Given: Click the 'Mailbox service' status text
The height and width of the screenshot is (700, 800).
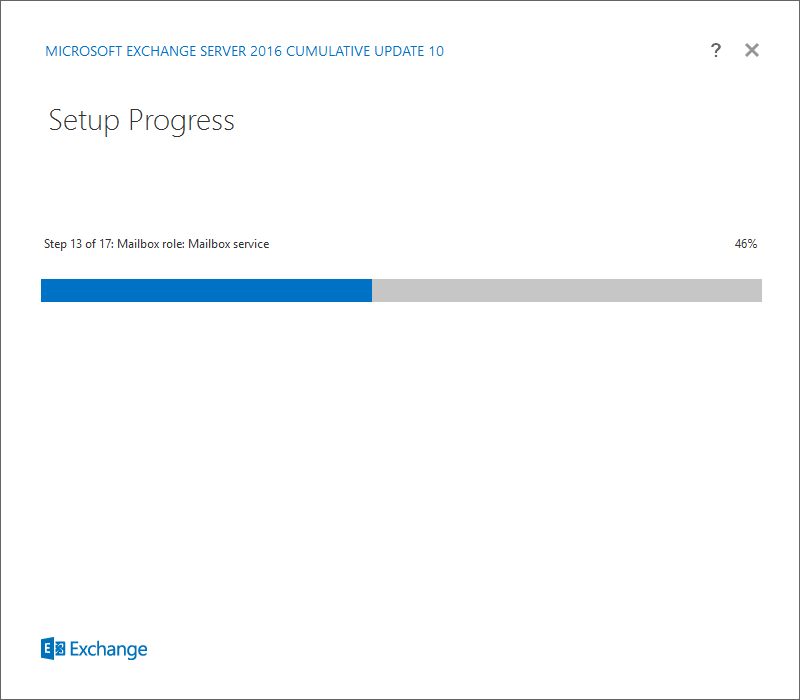Looking at the screenshot, I should point(229,244).
